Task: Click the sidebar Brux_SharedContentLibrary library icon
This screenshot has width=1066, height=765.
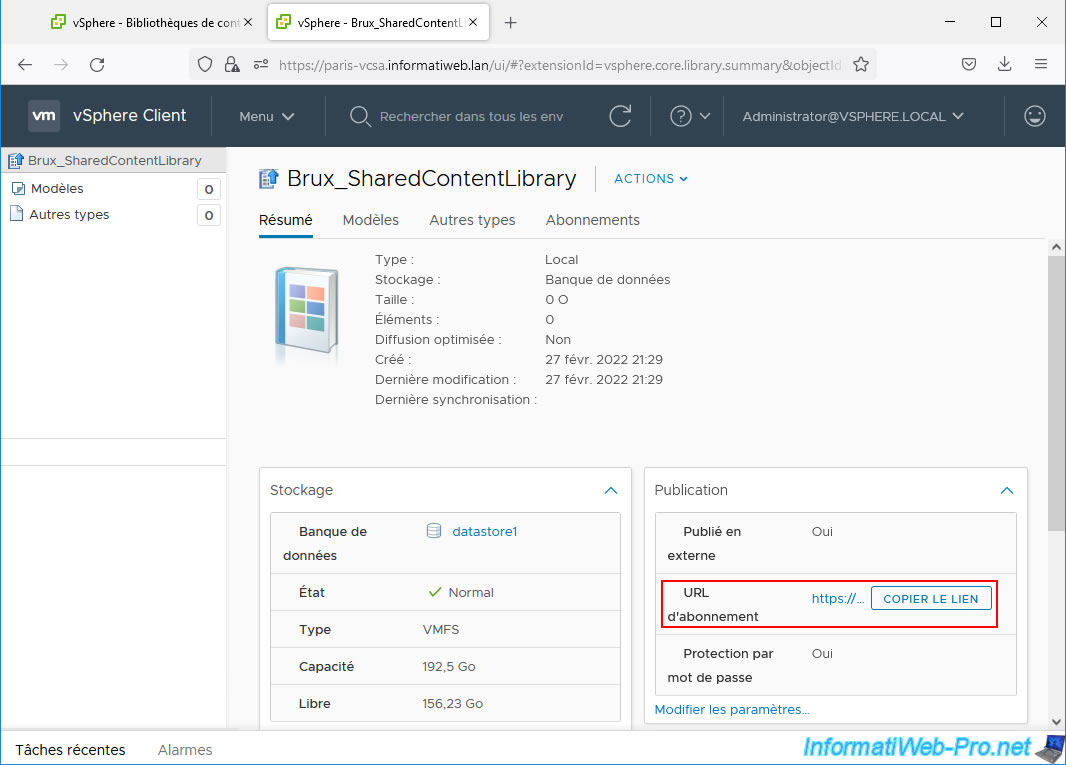Action: click(16, 160)
